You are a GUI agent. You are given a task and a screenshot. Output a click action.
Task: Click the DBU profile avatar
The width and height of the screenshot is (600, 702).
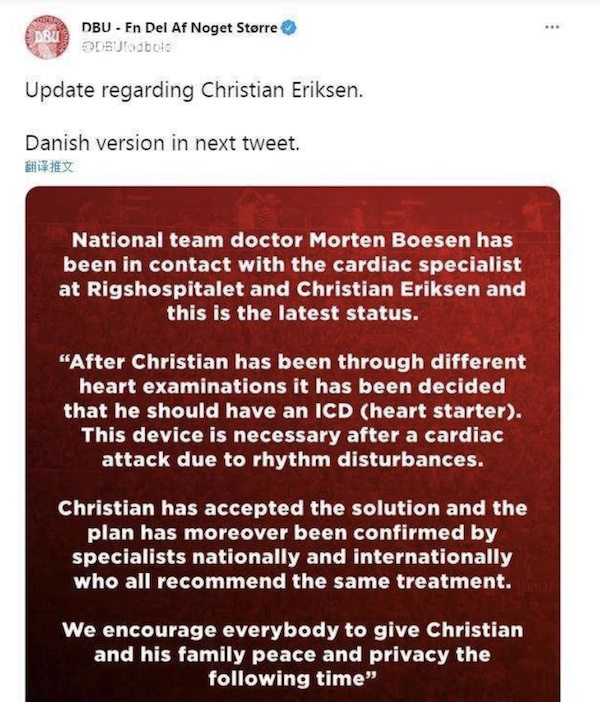[x=47, y=37]
